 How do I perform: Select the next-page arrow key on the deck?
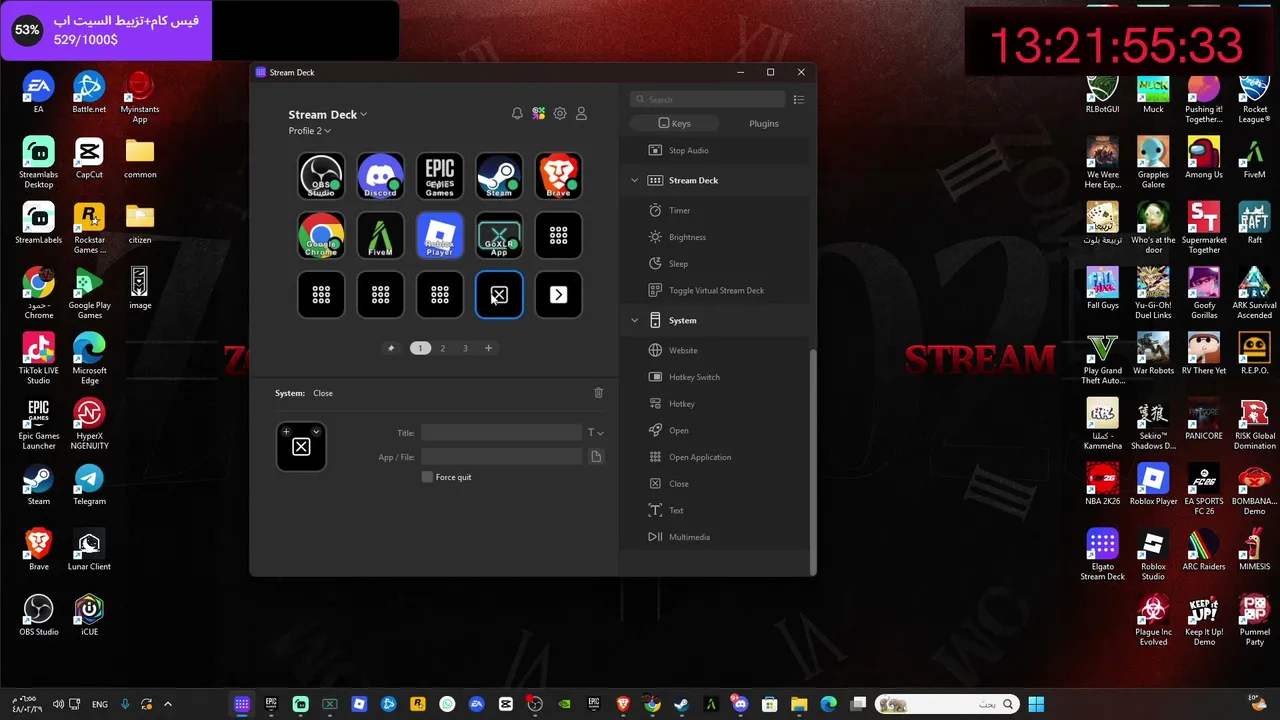[x=558, y=294]
